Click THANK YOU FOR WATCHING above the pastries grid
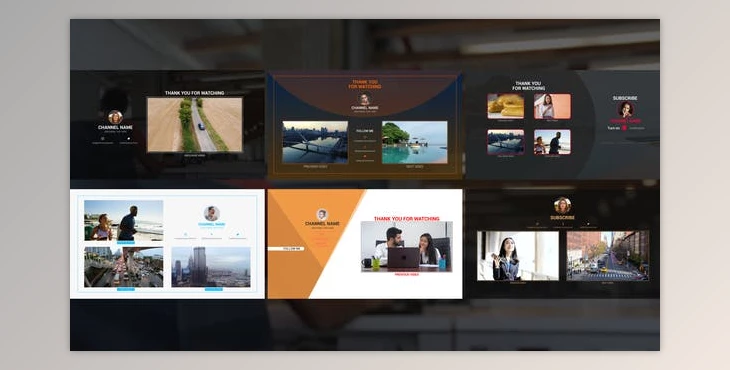Image resolution: width=730 pixels, height=370 pixels. tap(528, 86)
